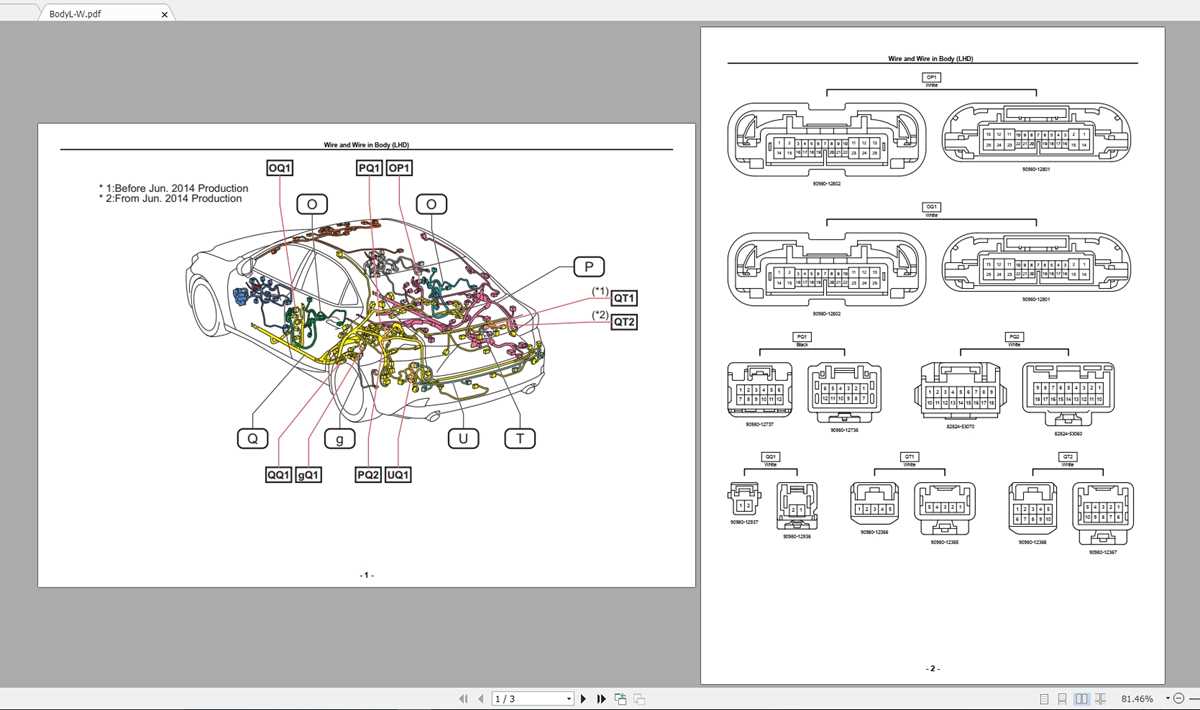Click the QQ1 label on page 2
The width and height of the screenshot is (1200, 710).
[770, 456]
